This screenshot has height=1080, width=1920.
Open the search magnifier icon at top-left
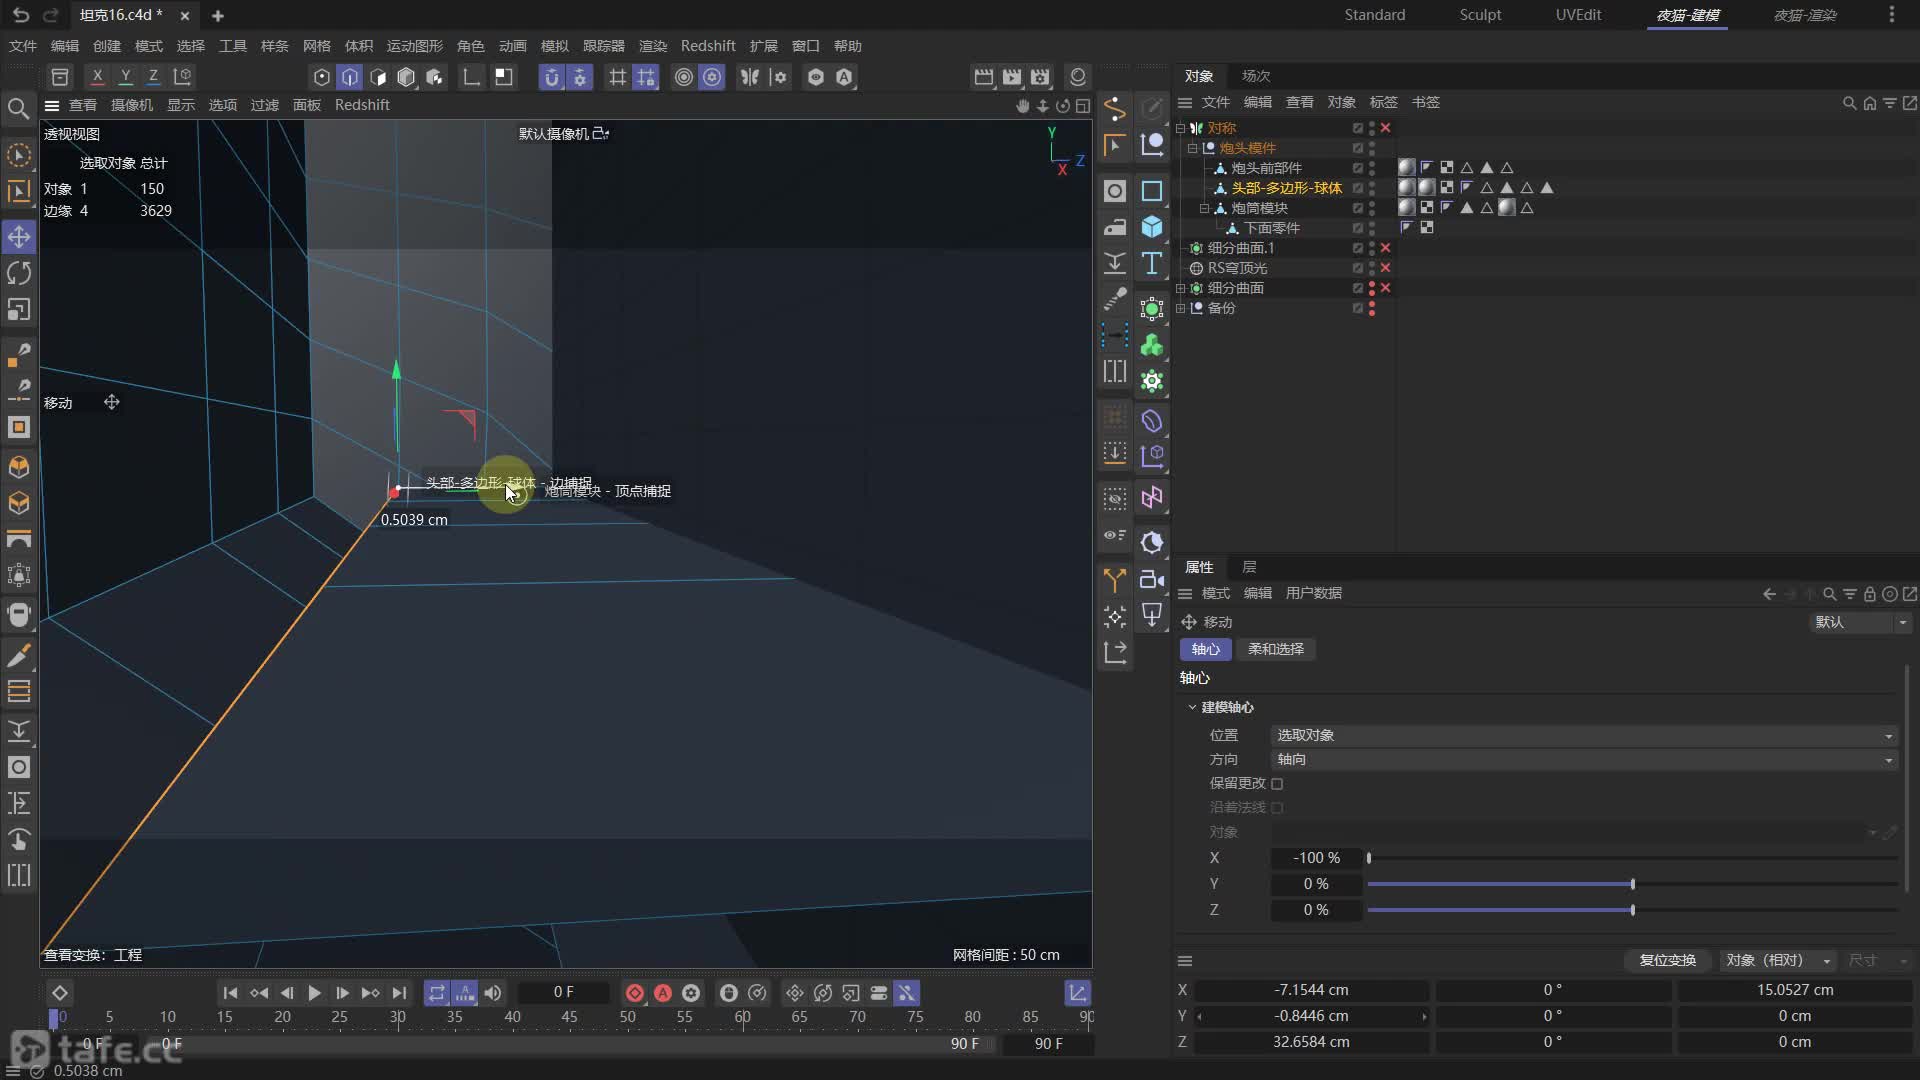18,108
